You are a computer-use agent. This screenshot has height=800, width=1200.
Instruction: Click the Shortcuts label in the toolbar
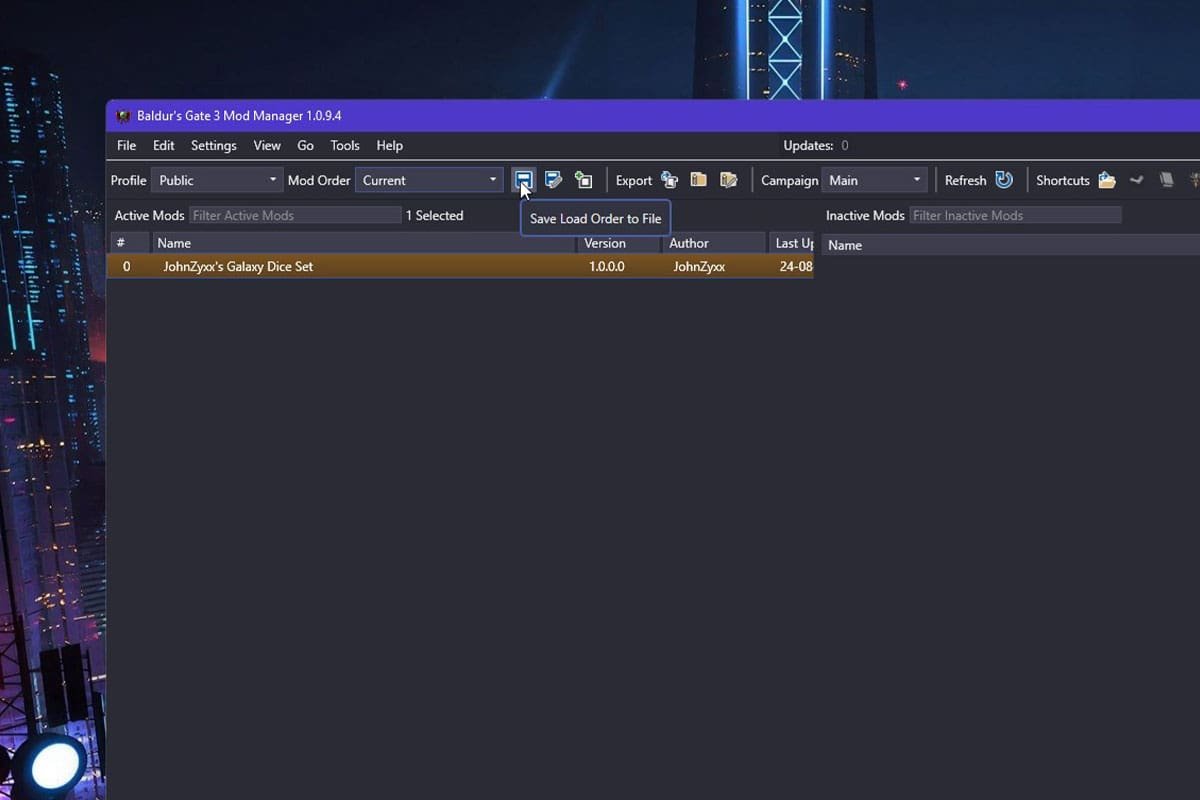(1063, 180)
